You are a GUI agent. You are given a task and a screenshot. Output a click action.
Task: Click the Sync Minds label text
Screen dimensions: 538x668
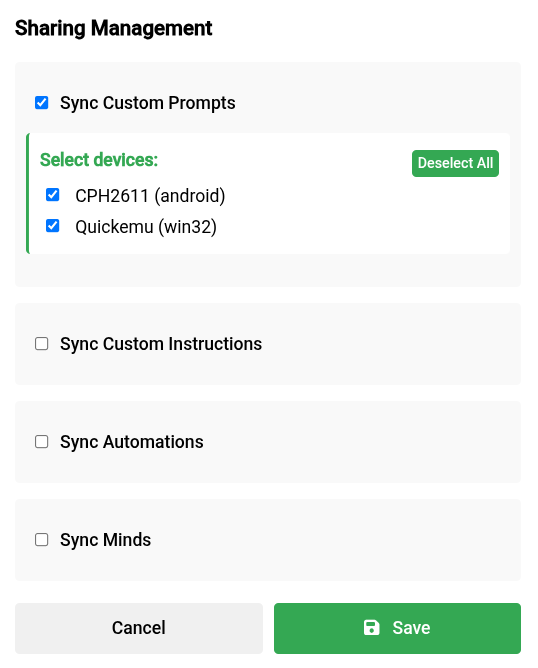pyautogui.click(x=105, y=540)
